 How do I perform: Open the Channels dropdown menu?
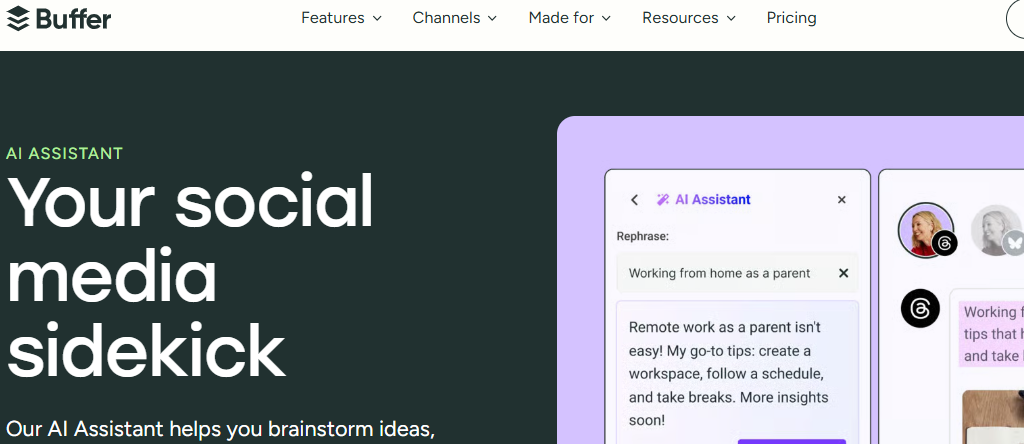click(x=455, y=18)
